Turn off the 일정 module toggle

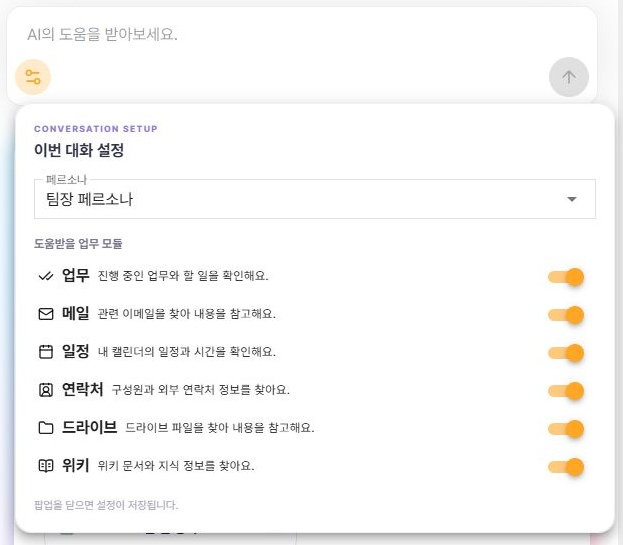coord(566,353)
